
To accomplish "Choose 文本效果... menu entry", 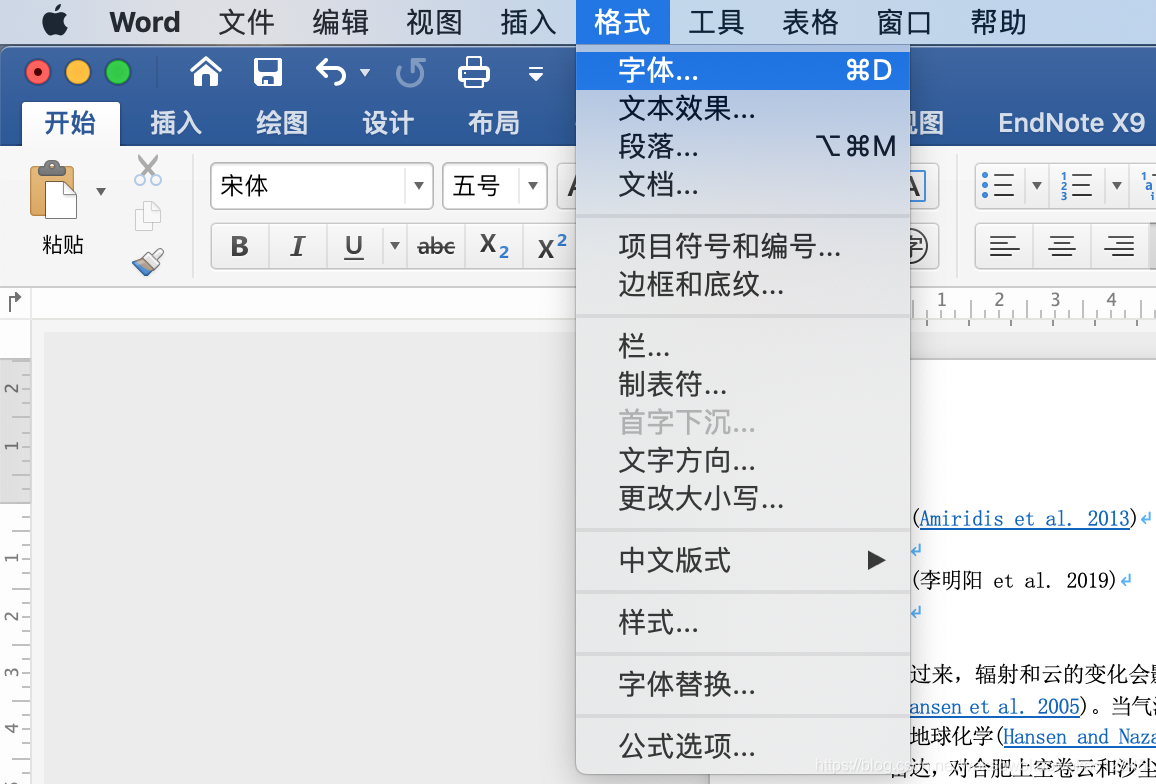I will coord(742,108).
